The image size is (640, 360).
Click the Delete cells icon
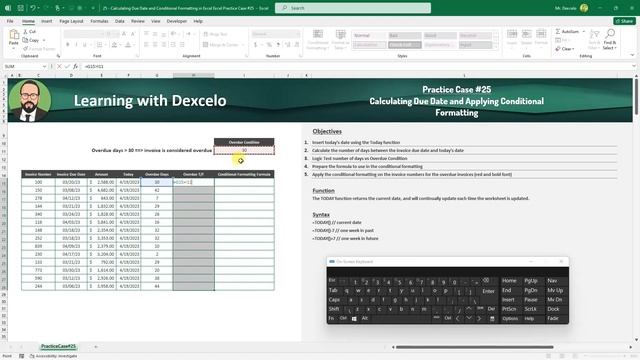click(527, 34)
